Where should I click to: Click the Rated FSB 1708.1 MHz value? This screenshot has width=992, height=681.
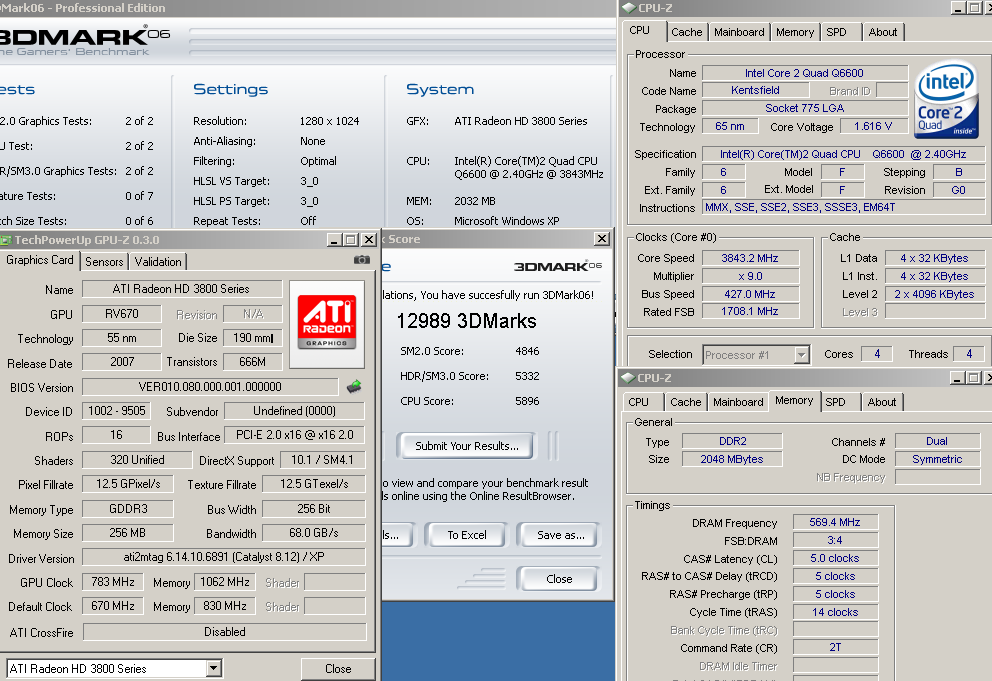point(750,311)
